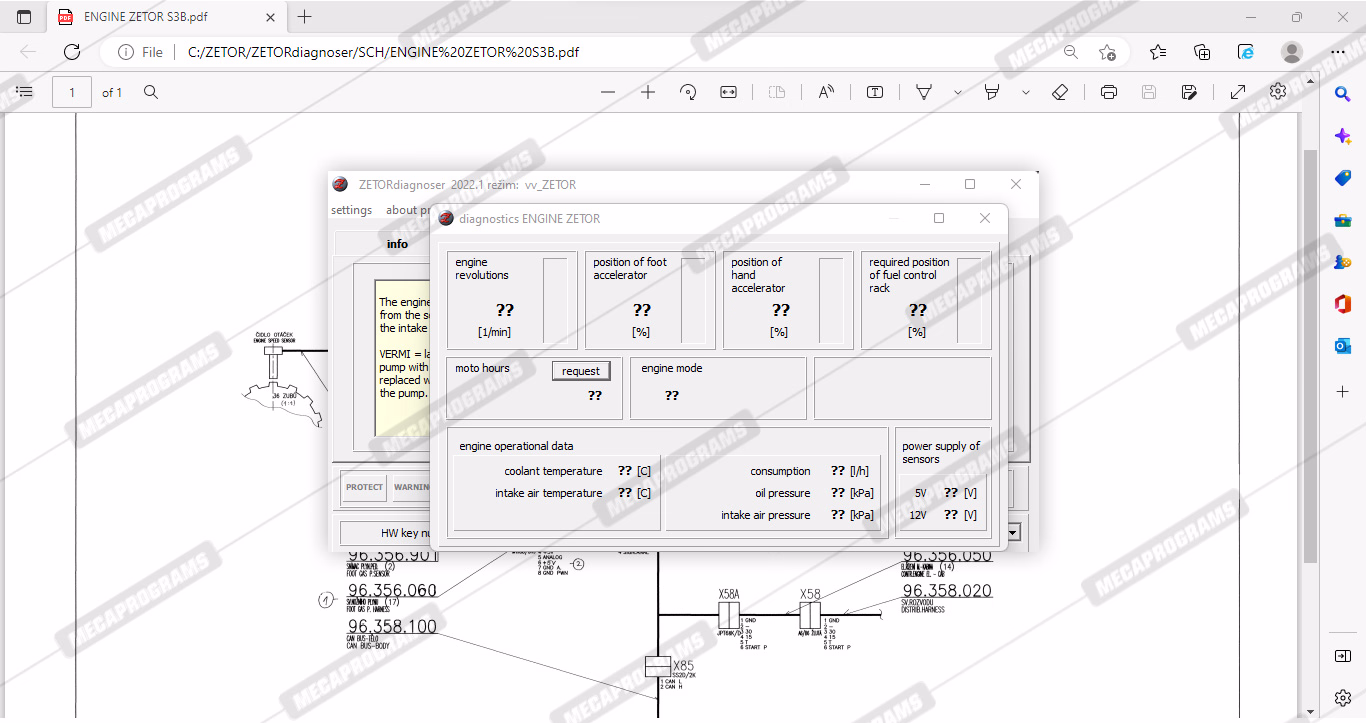Open the page zoom magnifier in address bar
This screenshot has width=1366, height=723.
pyautogui.click(x=1071, y=52)
